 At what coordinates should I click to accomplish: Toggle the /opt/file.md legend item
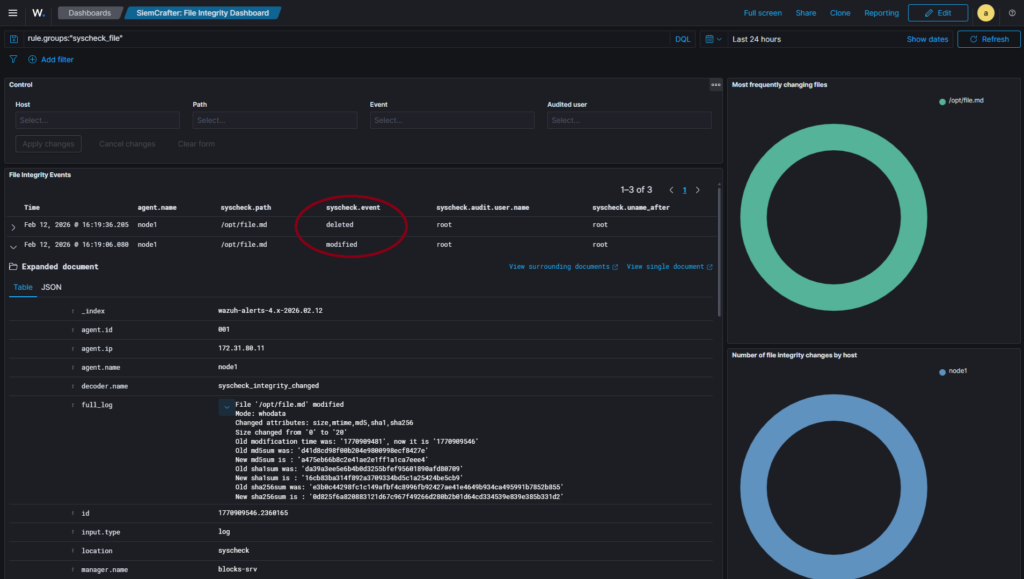click(x=965, y=101)
